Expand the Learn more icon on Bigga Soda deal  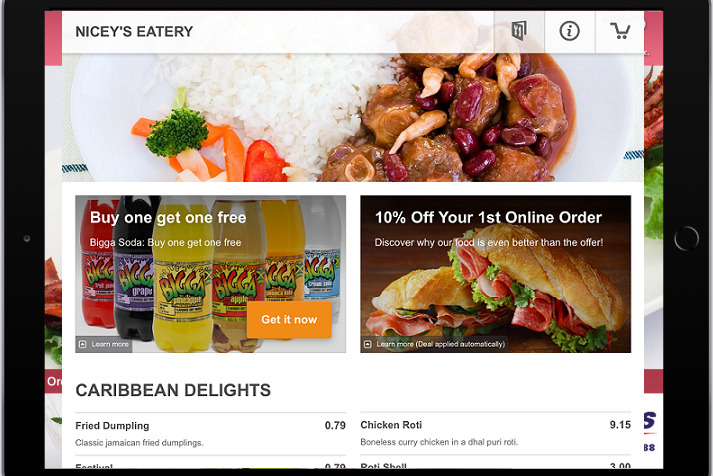[x=83, y=344]
